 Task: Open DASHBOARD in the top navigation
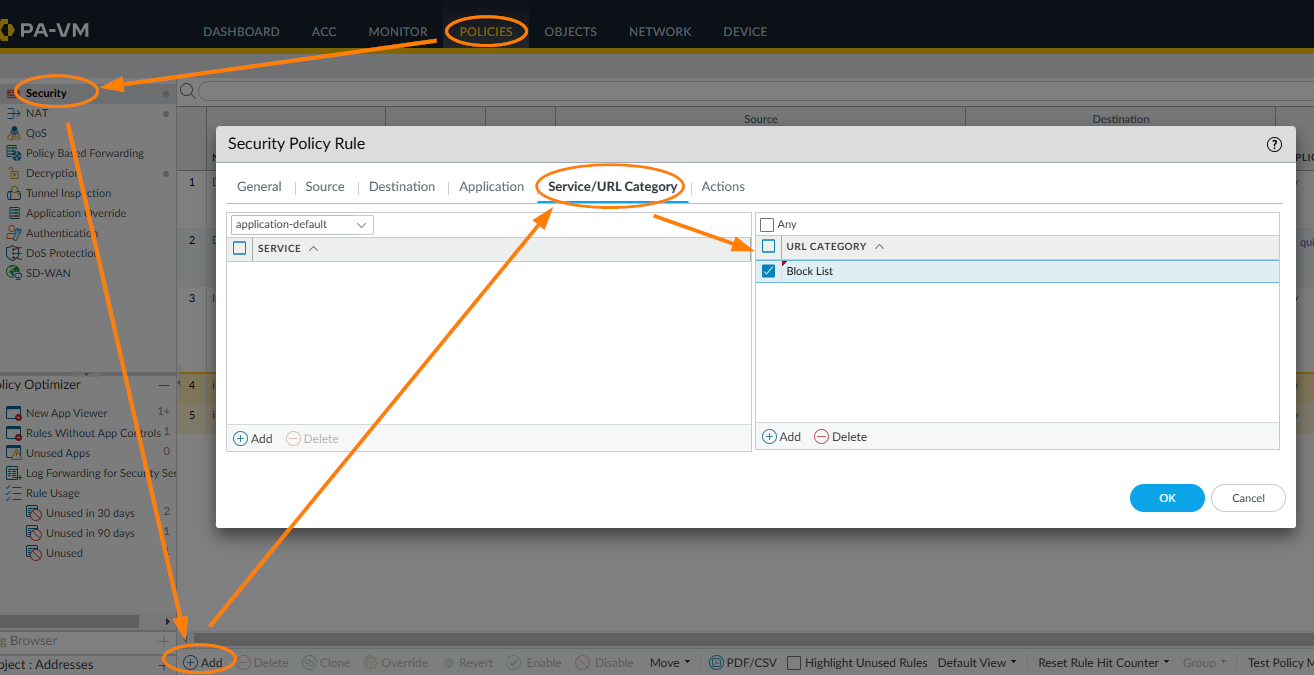241,32
